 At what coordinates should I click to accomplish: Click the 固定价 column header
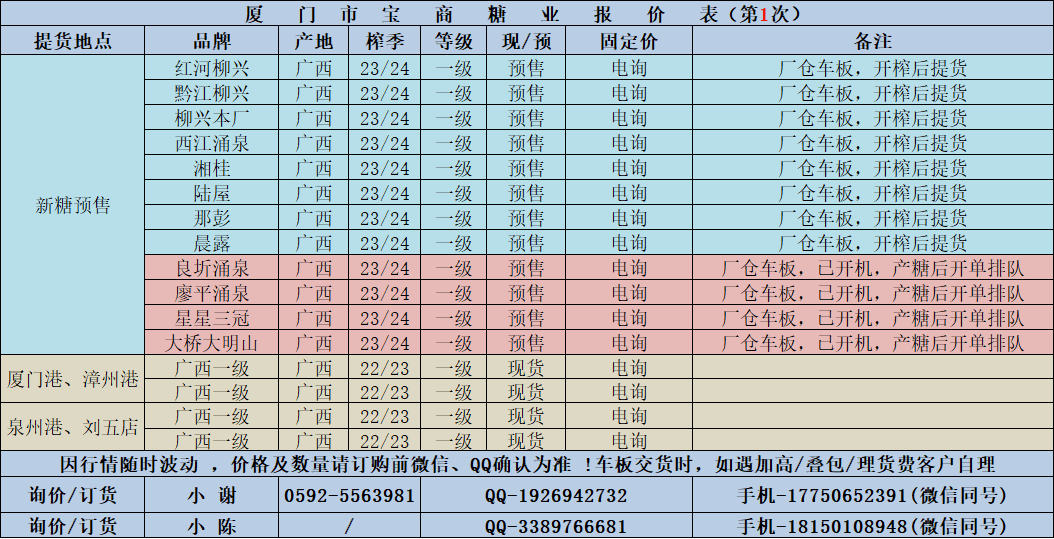tap(628, 42)
